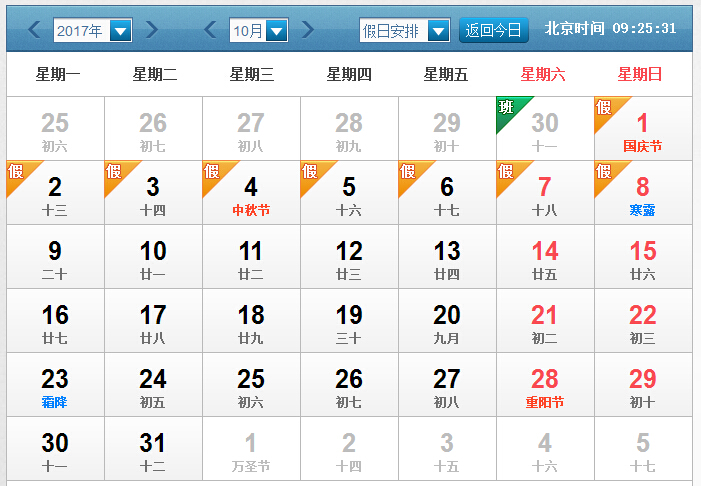
Task: Click the 星期五 column header
Action: (x=446, y=74)
